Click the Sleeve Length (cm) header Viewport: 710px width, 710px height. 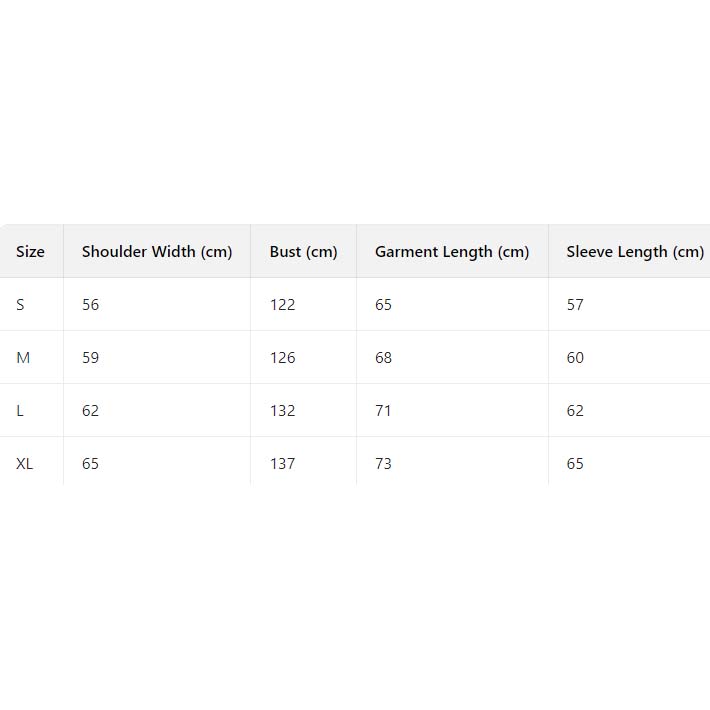(x=635, y=252)
